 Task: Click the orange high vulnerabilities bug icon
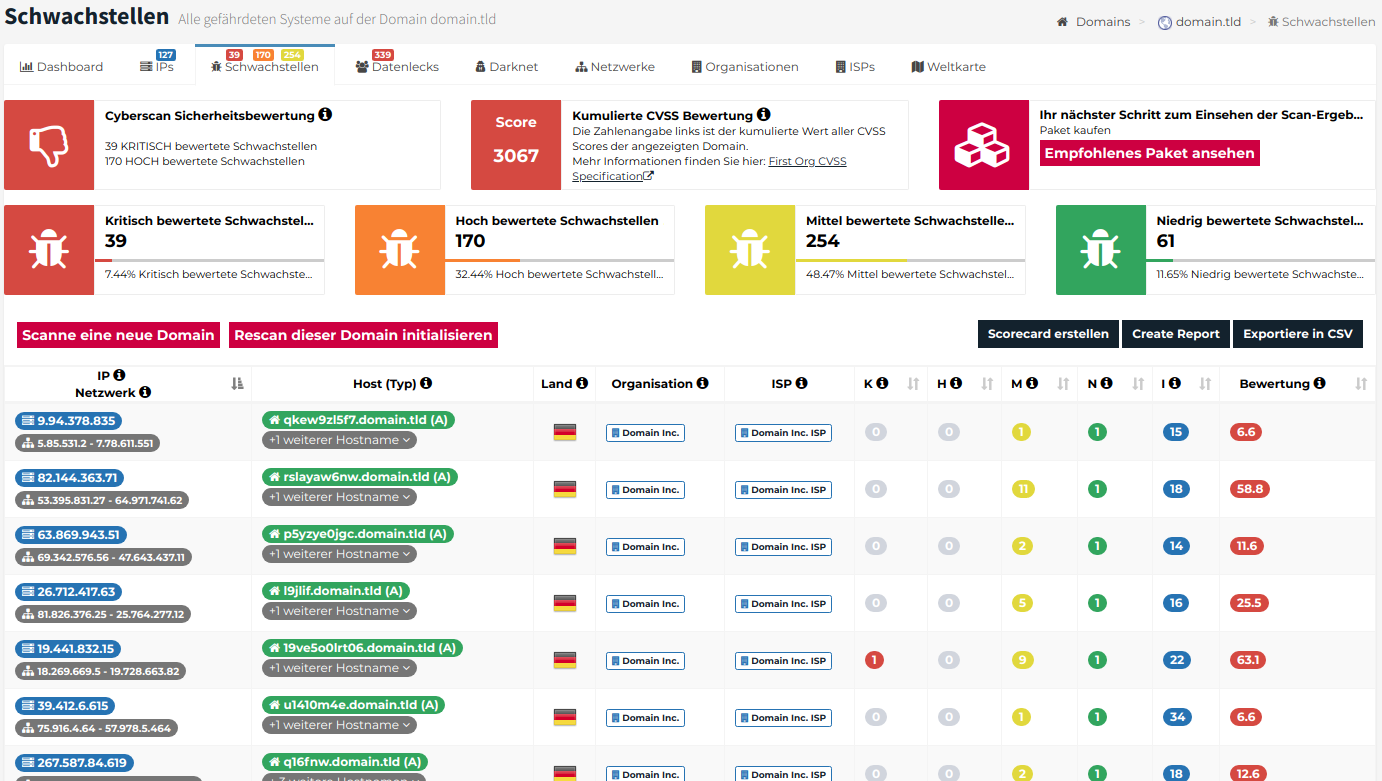pos(400,250)
